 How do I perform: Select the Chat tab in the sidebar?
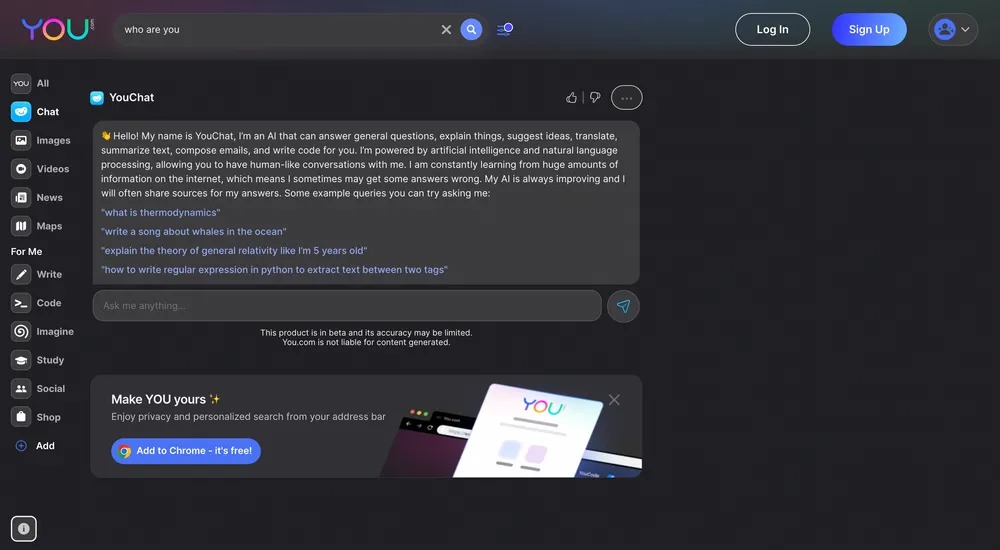(35, 112)
